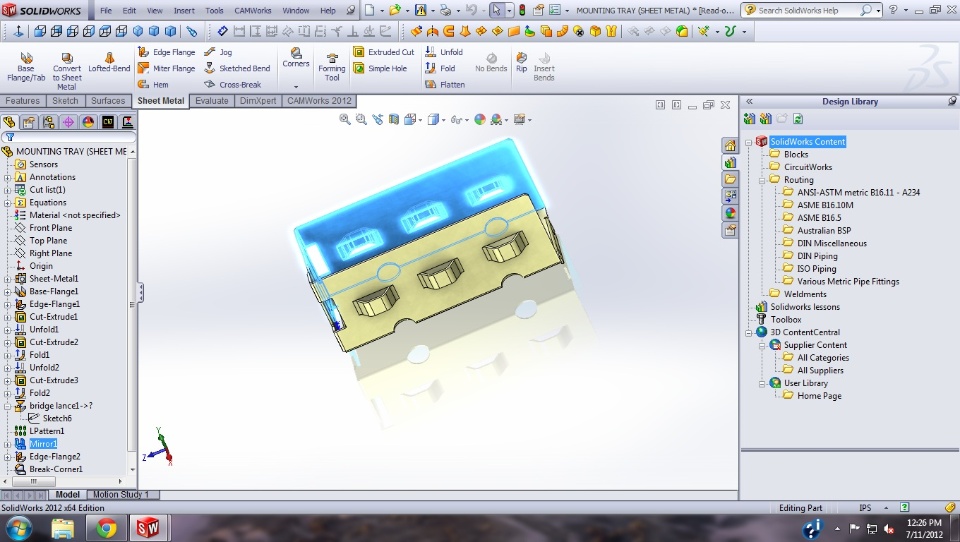The height and width of the screenshot is (542, 960).
Task: Select LPattern1 in the feature tree
Action: tap(47, 431)
